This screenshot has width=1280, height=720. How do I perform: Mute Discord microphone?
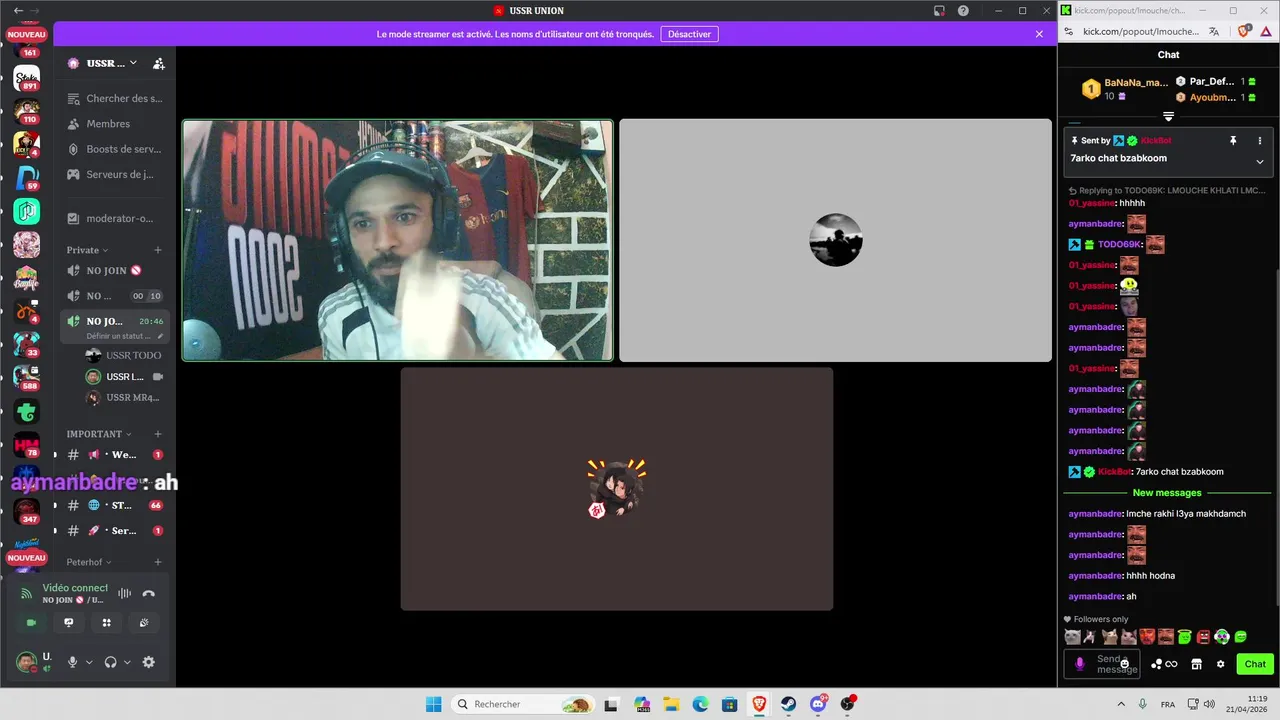[x=72, y=662]
